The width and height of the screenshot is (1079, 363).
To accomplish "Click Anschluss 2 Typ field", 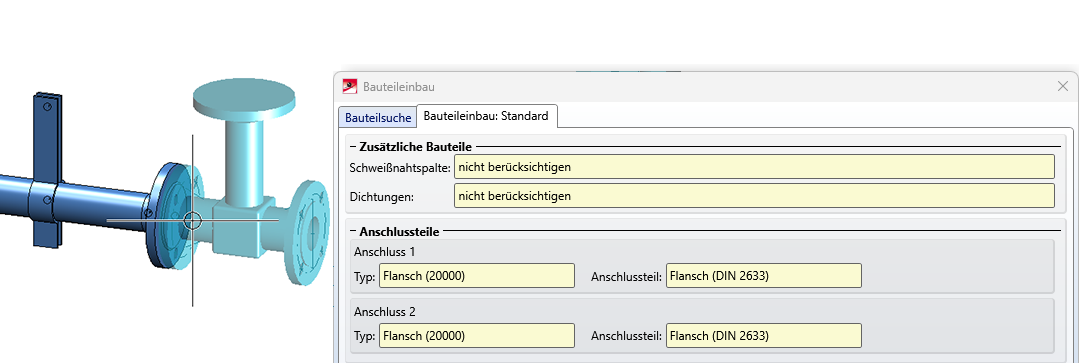I will point(476,336).
